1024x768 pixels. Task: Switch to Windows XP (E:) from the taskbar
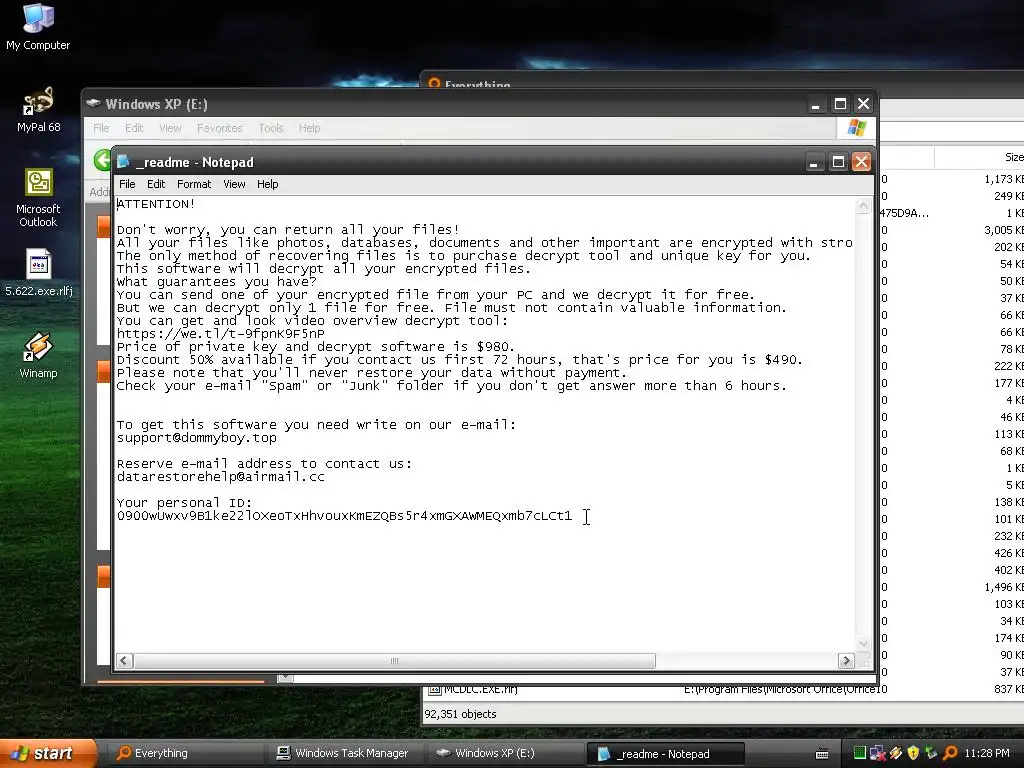[x=505, y=753]
